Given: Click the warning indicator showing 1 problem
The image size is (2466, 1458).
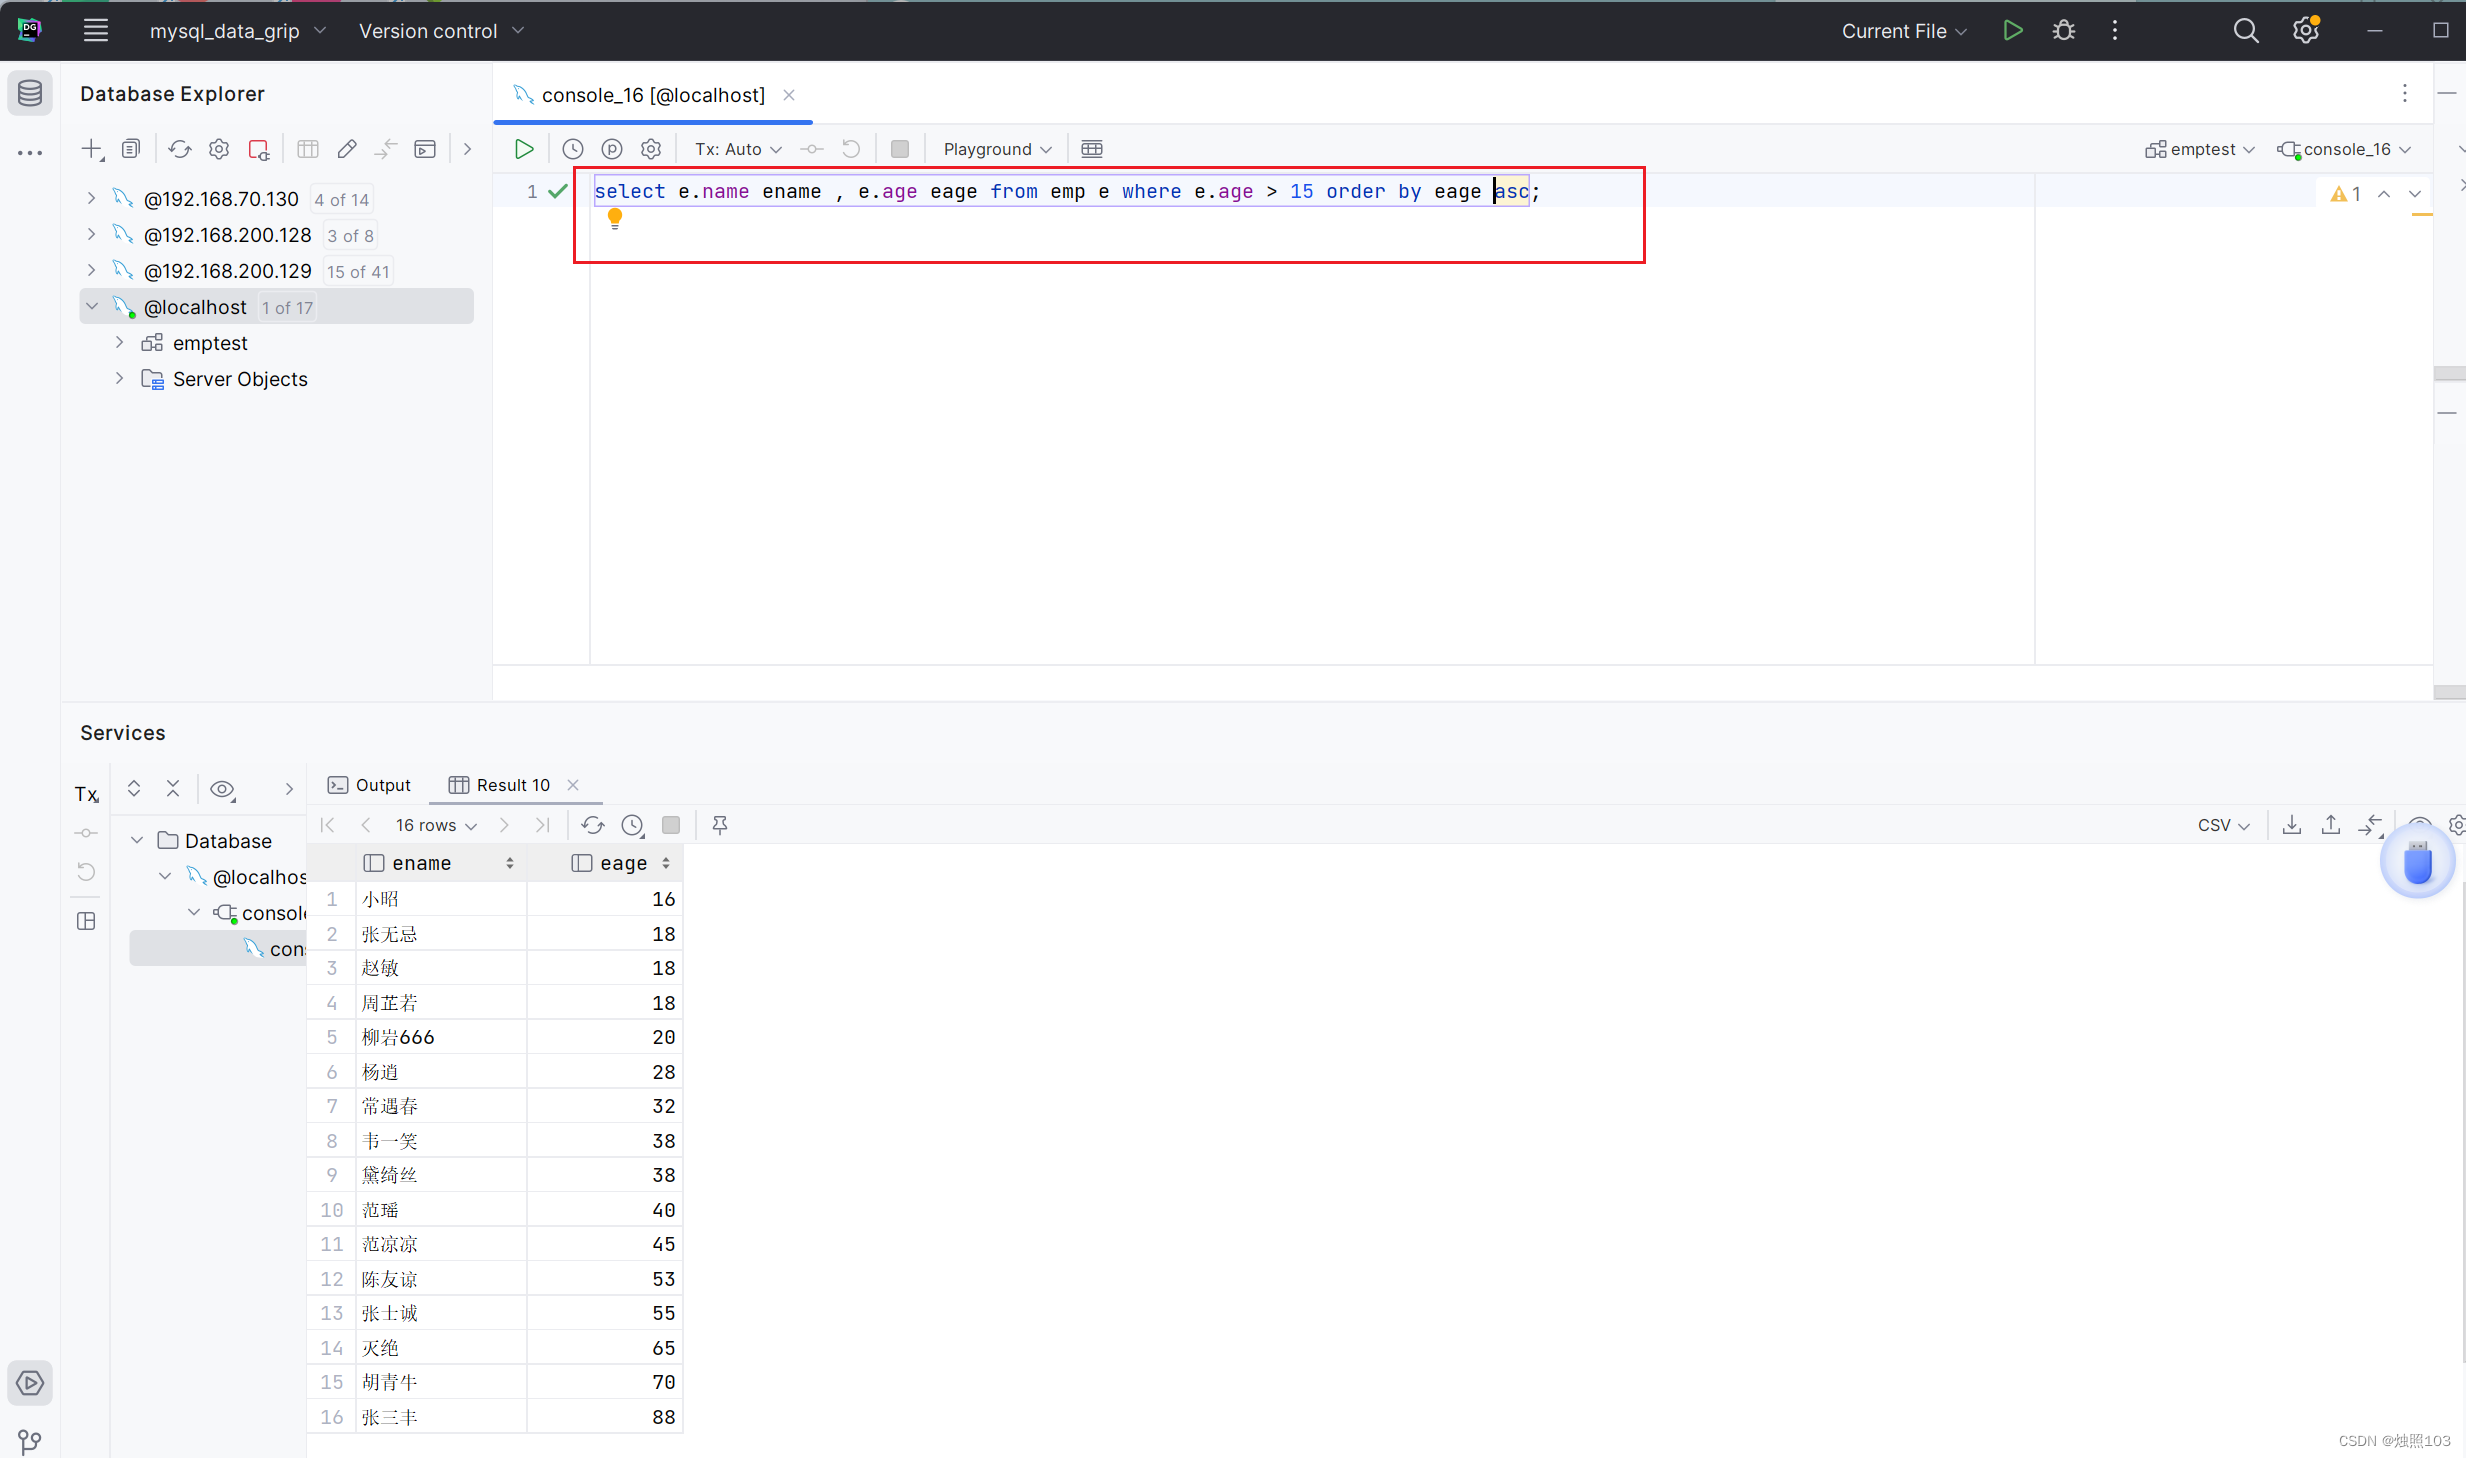Looking at the screenshot, I should click(x=2345, y=194).
